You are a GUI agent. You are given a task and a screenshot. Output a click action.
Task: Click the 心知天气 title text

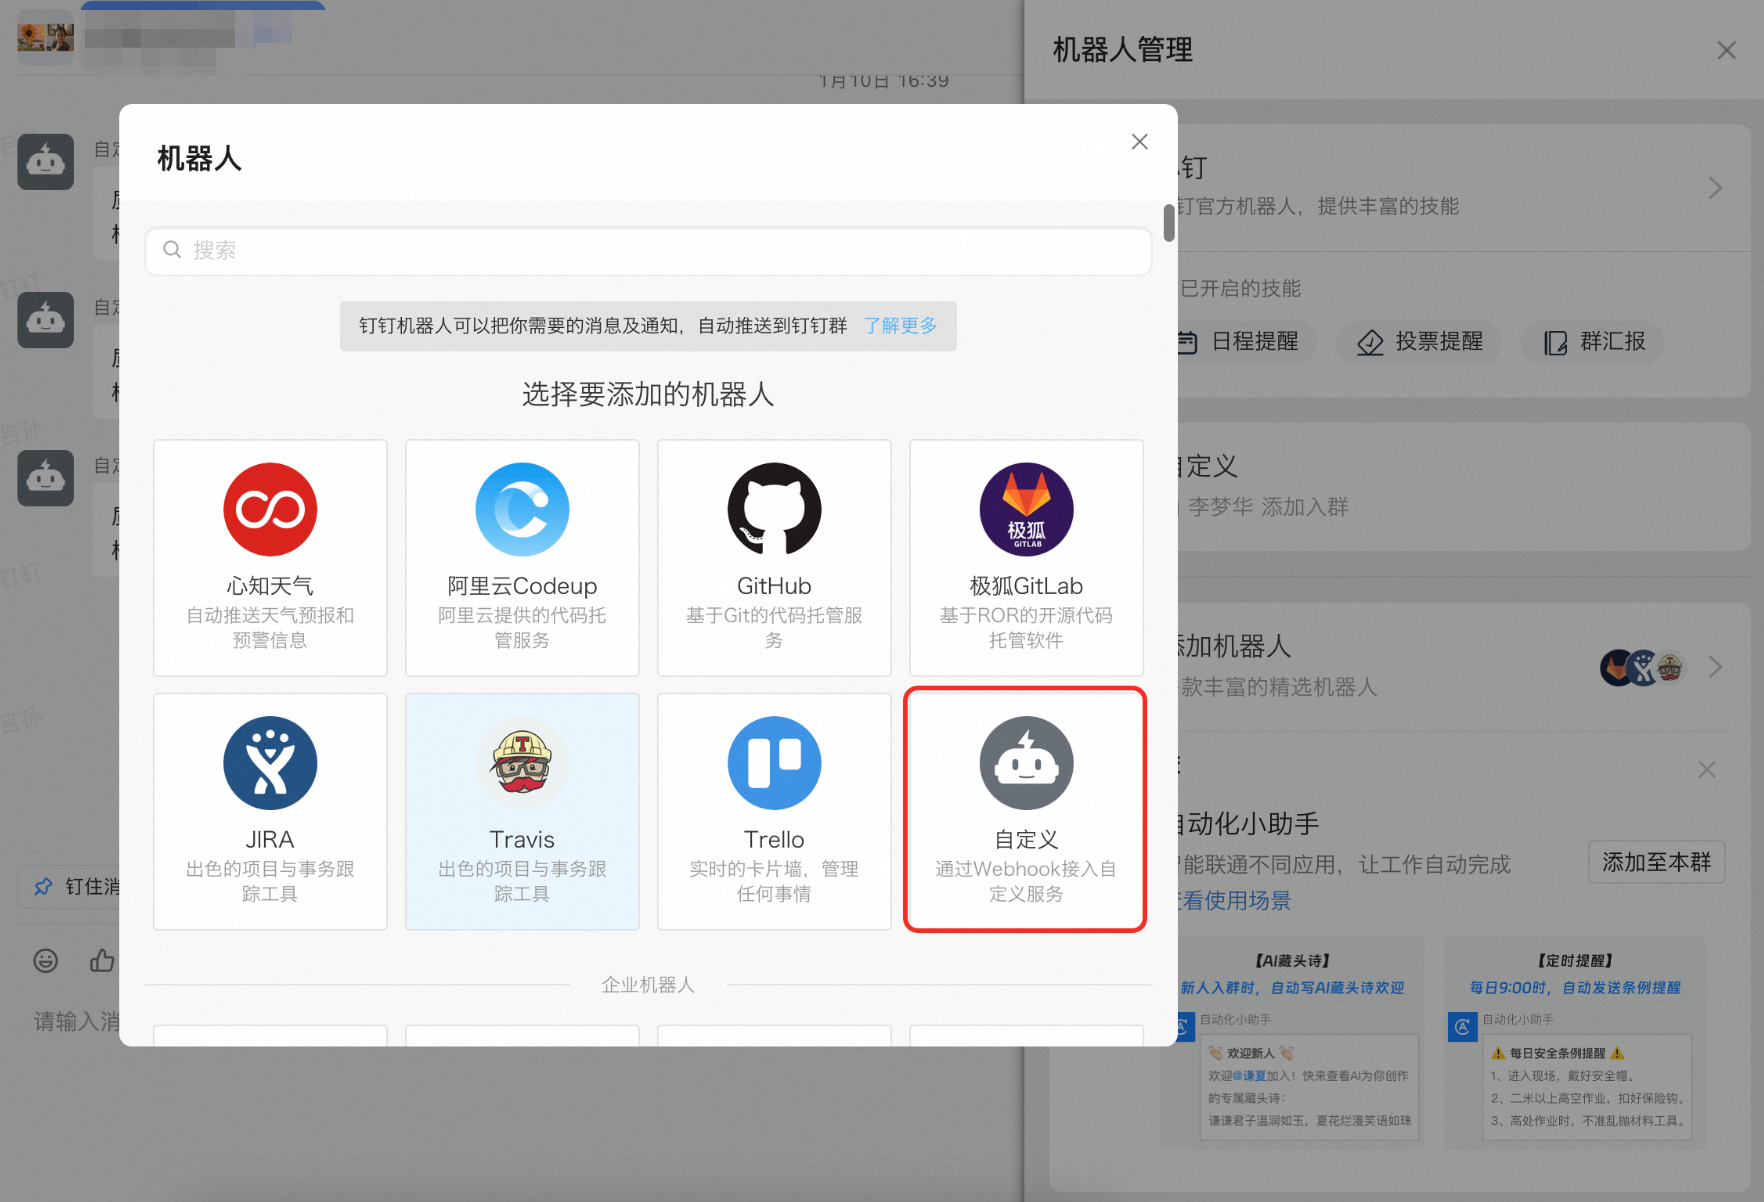(x=270, y=586)
